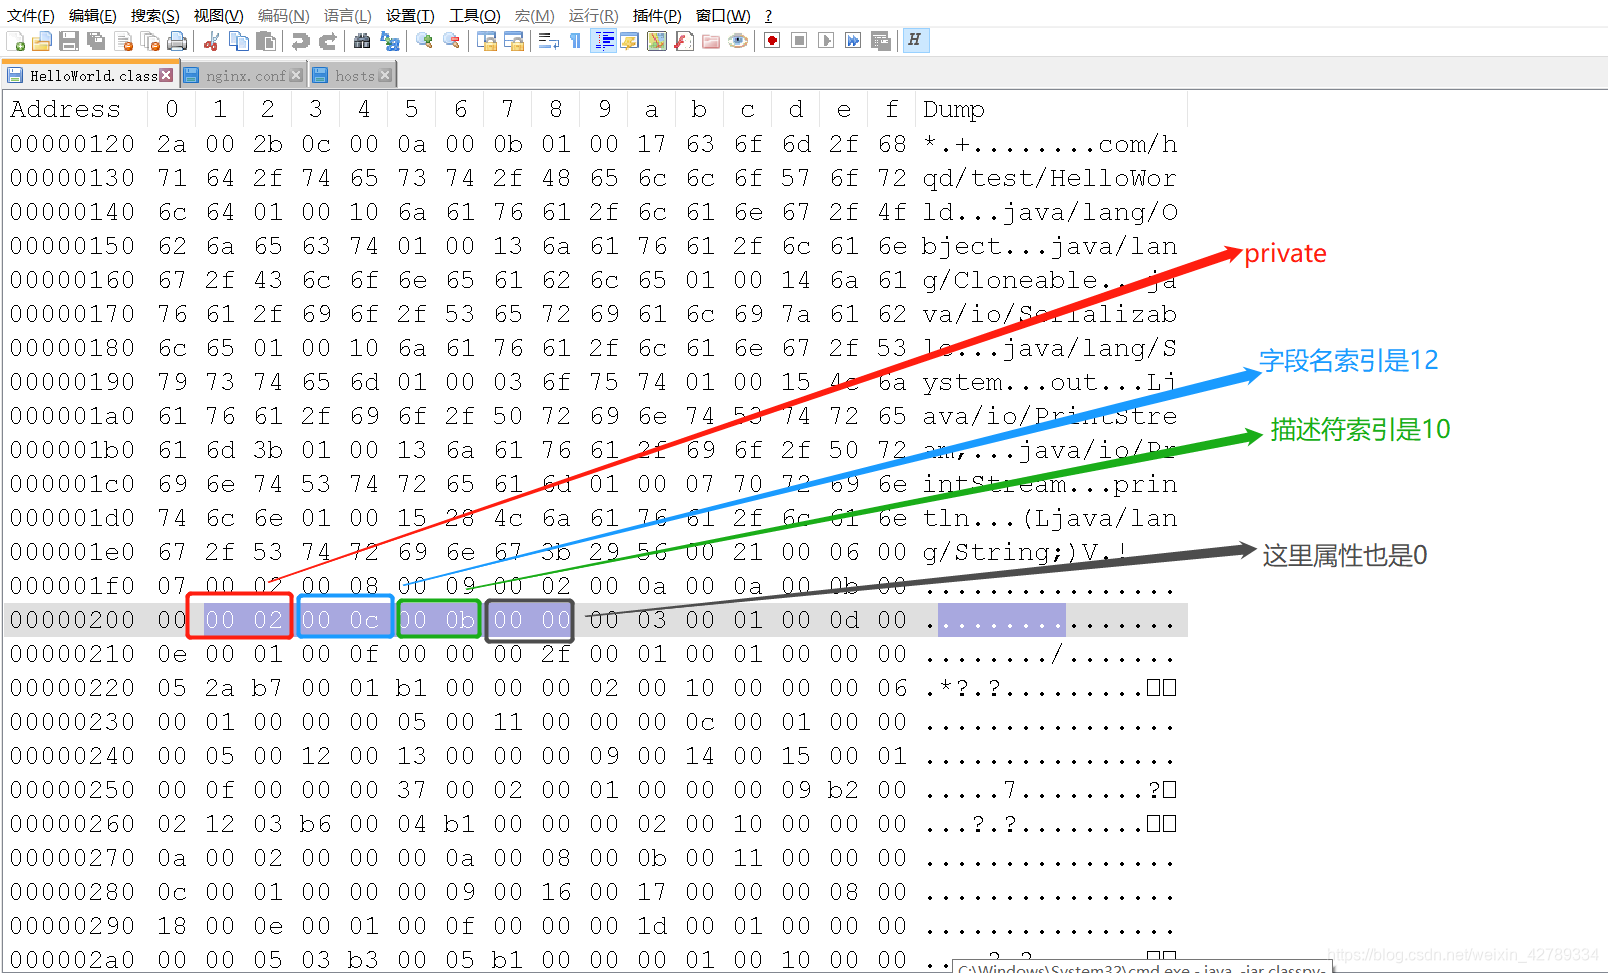1608x973 pixels.
Task: Click the Open file folder icon
Action: tap(42, 41)
